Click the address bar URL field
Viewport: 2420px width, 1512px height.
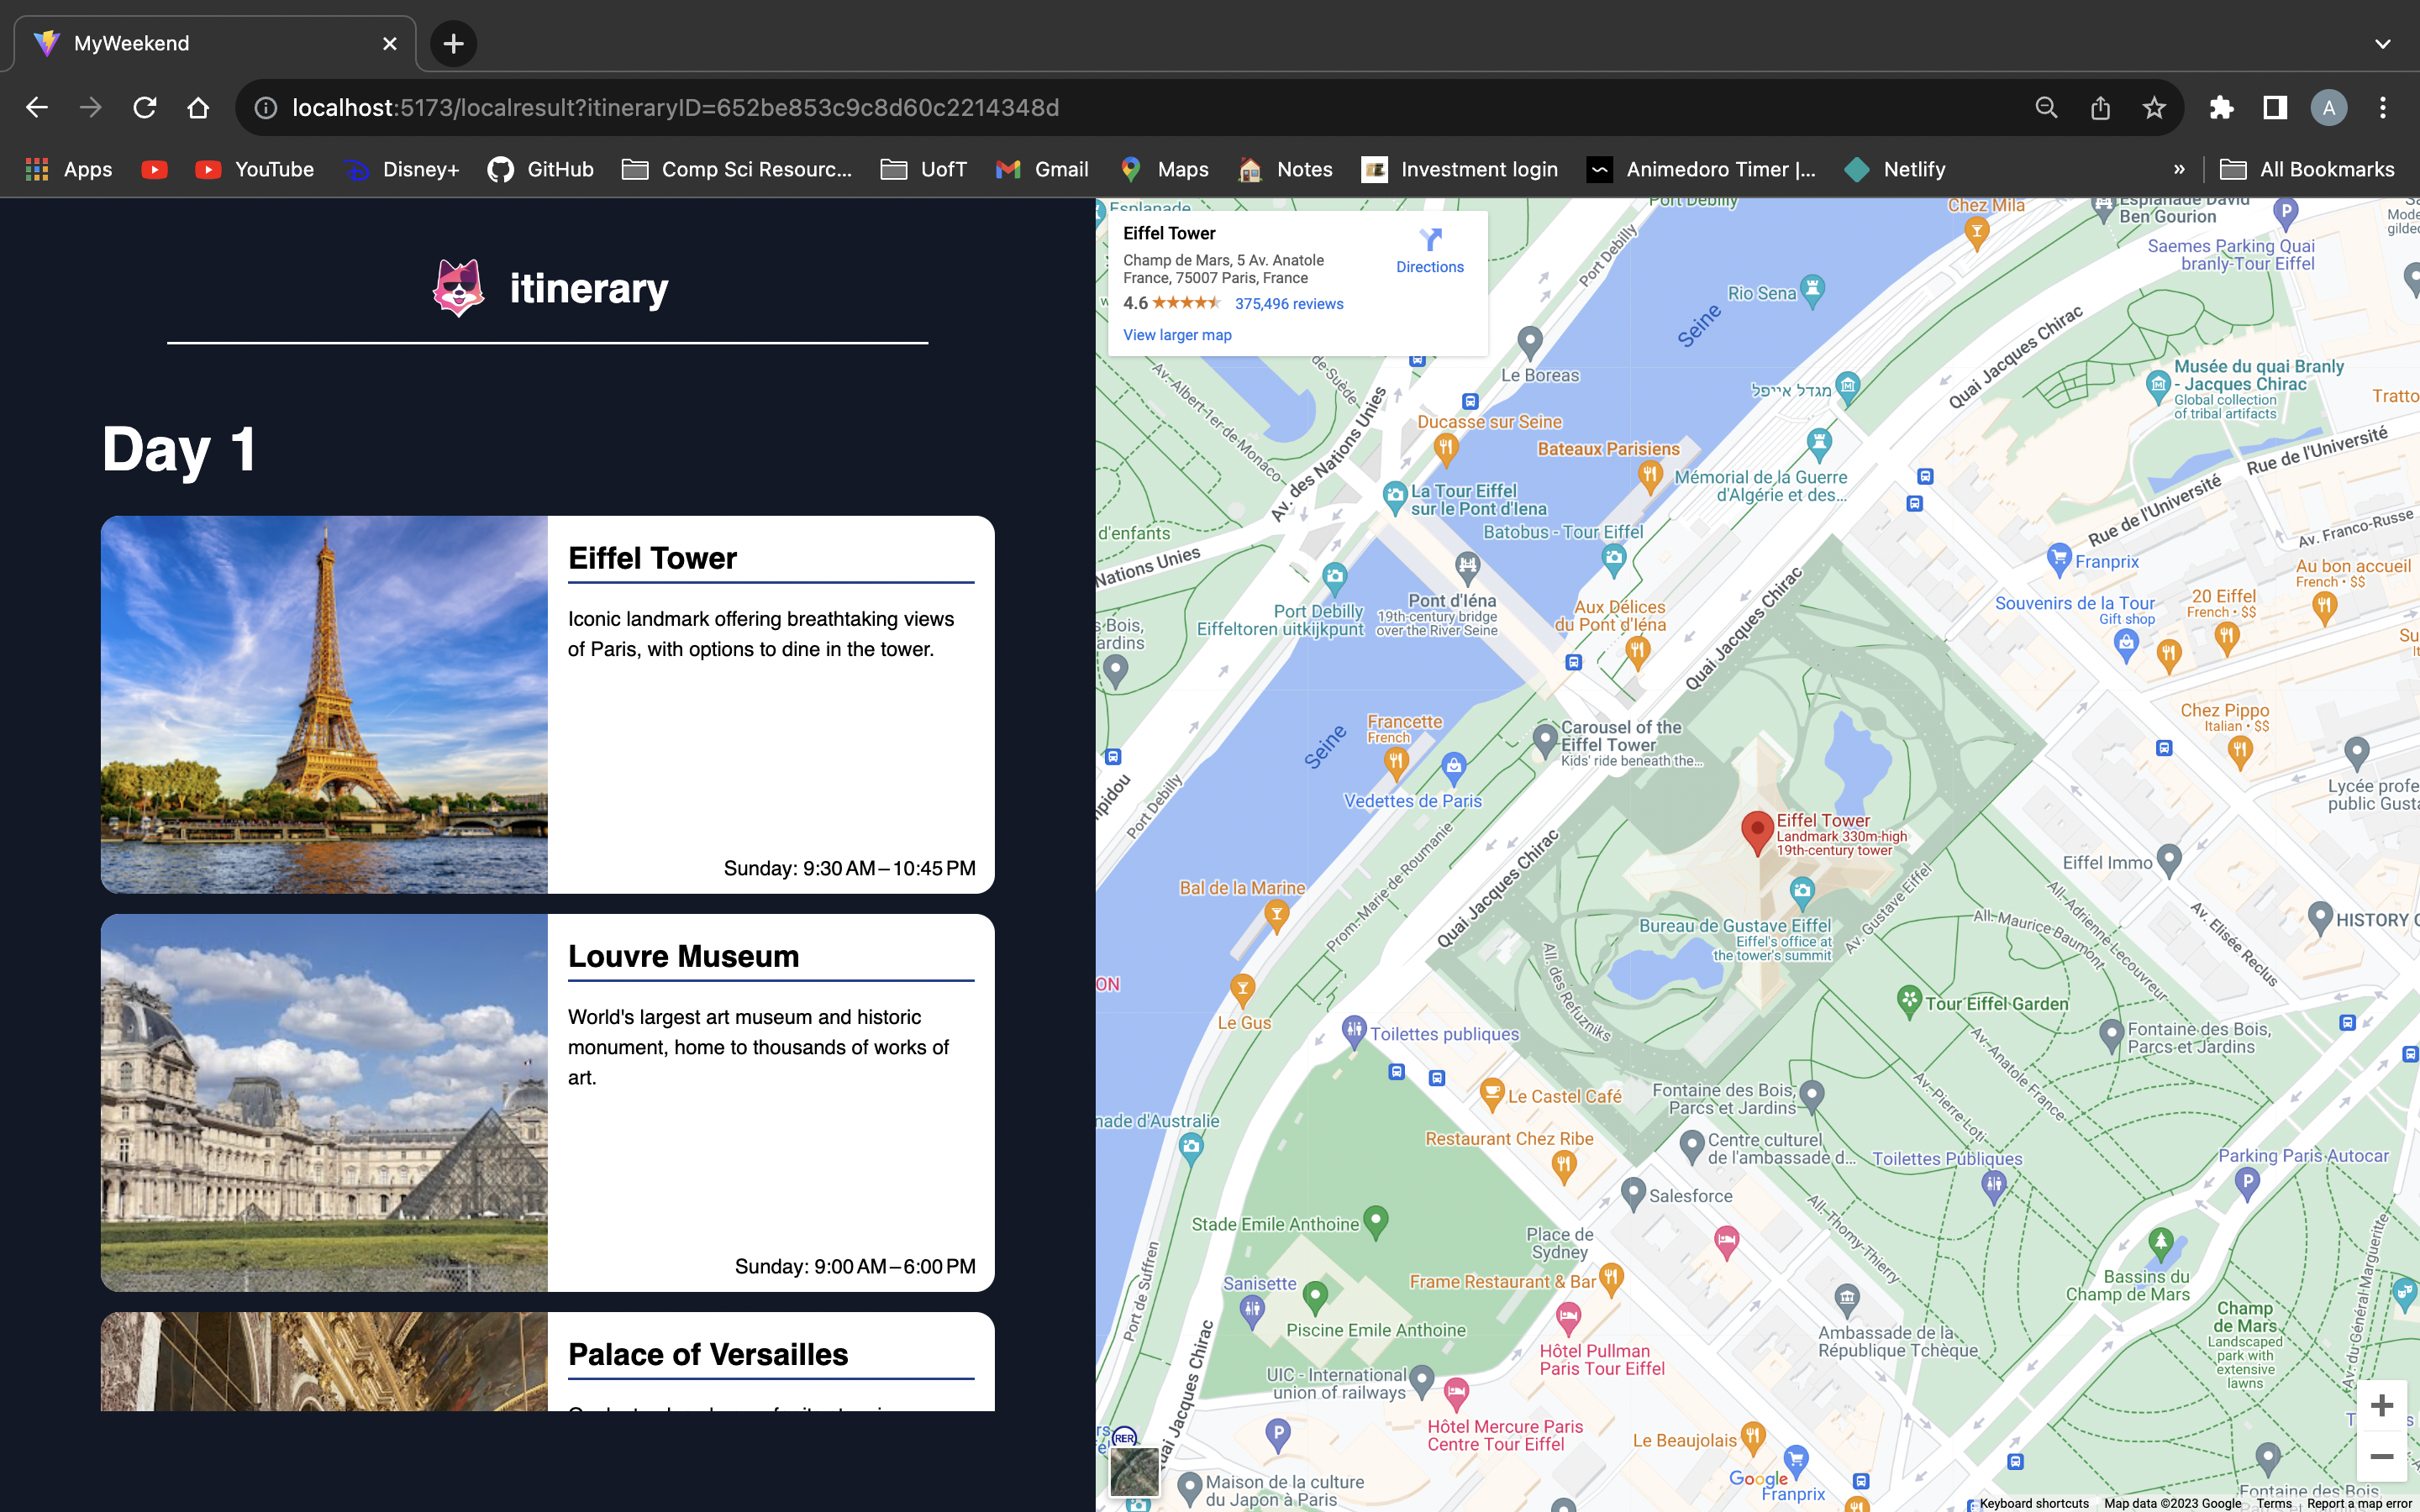[x=1100, y=108]
